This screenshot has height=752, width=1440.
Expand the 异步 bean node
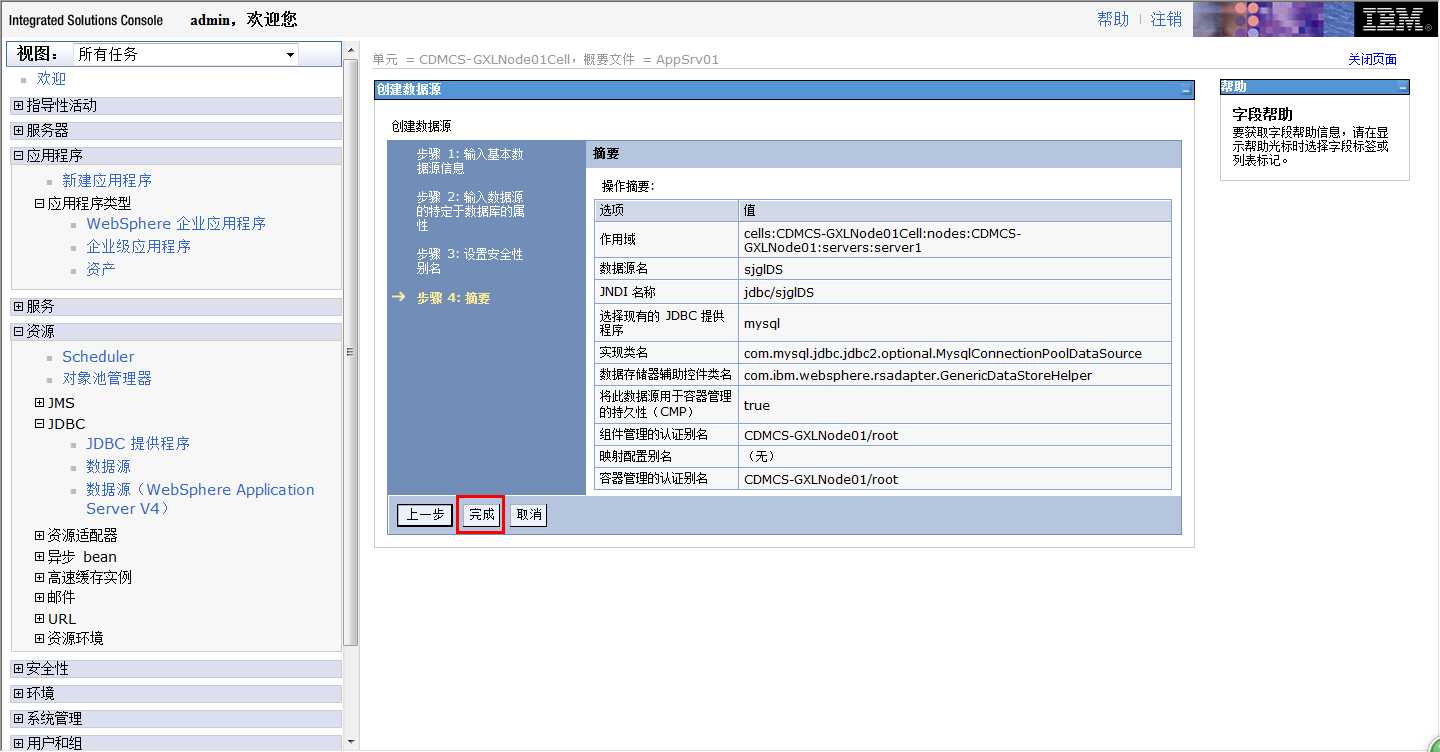click(x=40, y=557)
